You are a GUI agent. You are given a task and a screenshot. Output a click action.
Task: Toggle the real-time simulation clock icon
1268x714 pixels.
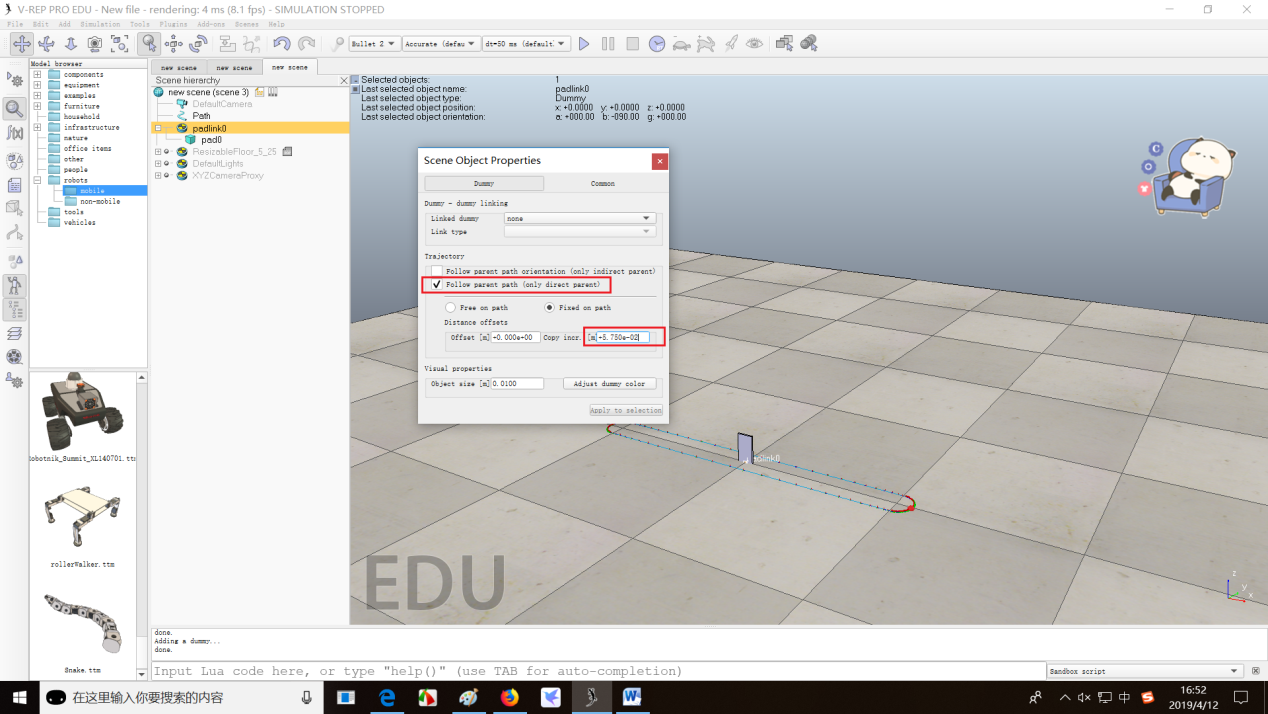657,44
